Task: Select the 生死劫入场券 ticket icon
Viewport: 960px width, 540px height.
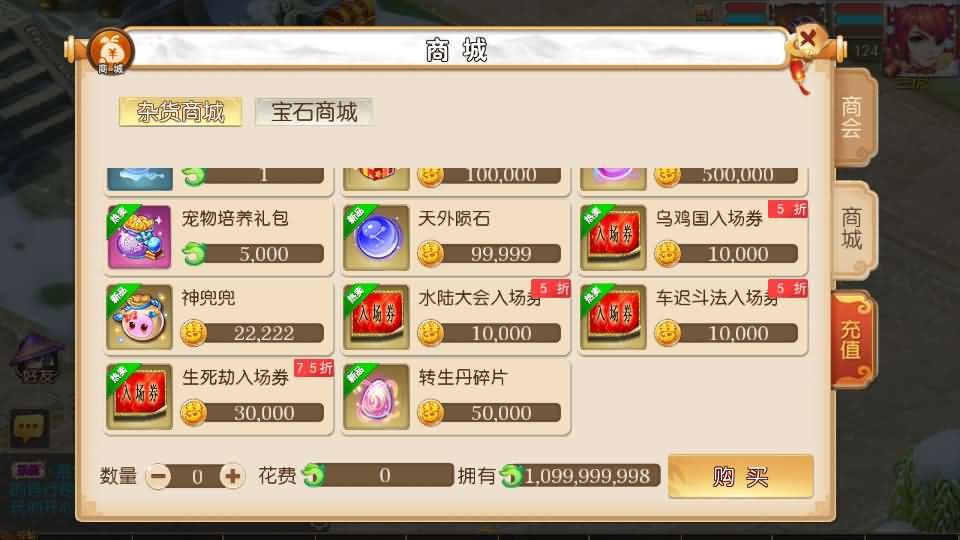Action: tap(139, 397)
